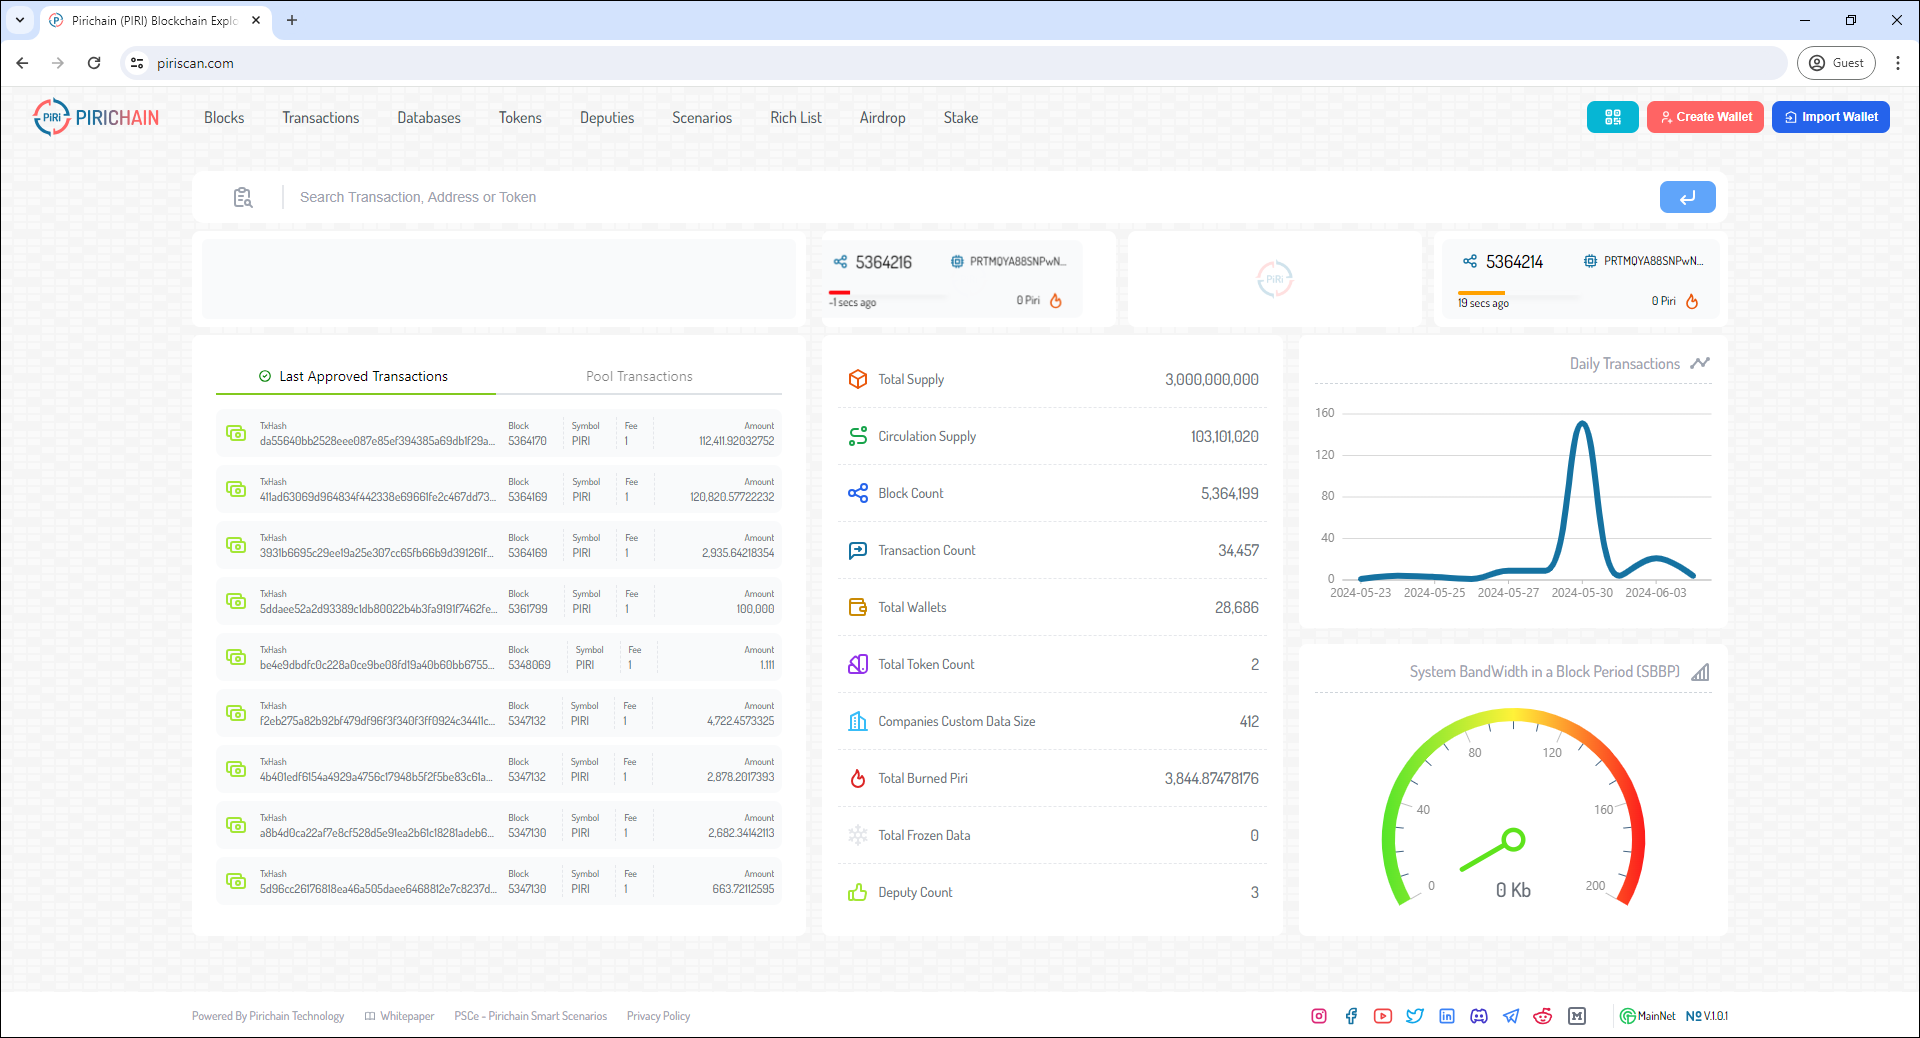
Task: Switch to the Pool Transactions tab
Action: [639, 376]
